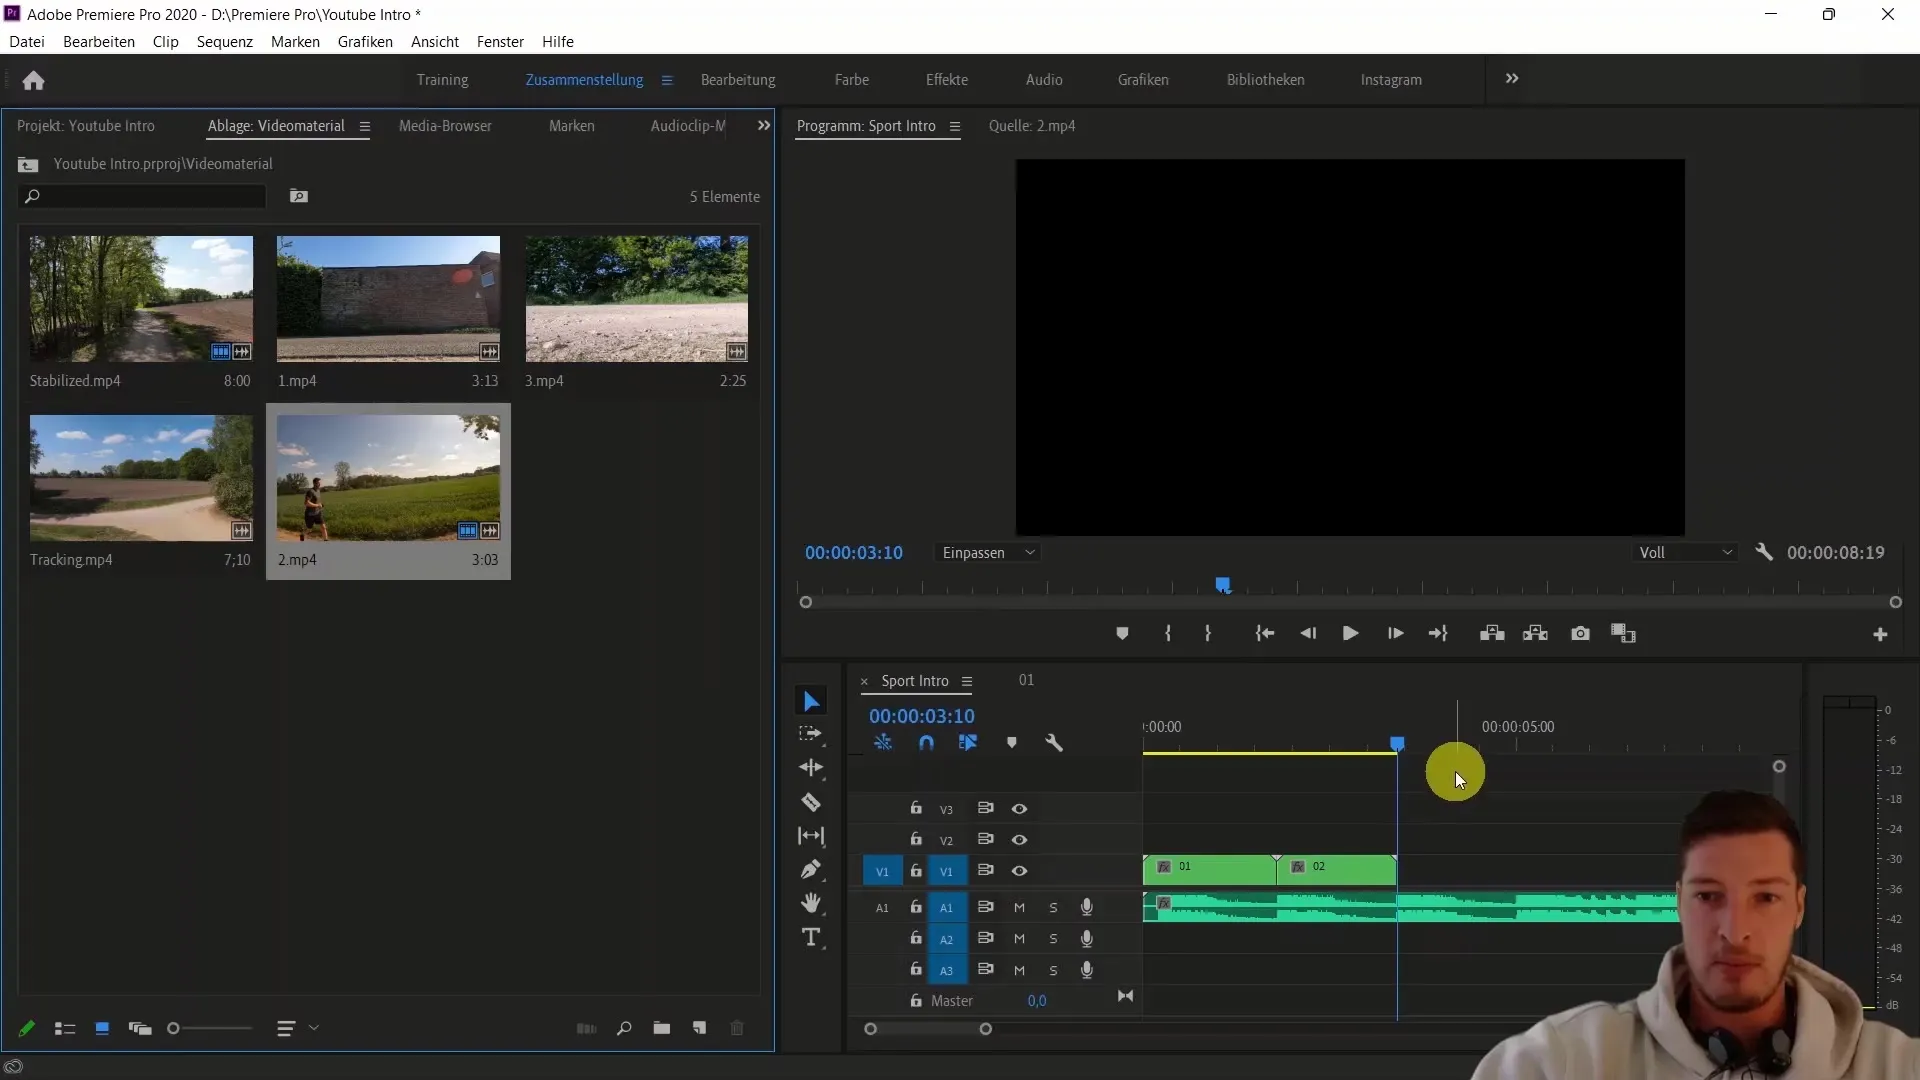The image size is (1920, 1080).
Task: Open the Einpassen zoom dropdown
Action: pos(988,553)
